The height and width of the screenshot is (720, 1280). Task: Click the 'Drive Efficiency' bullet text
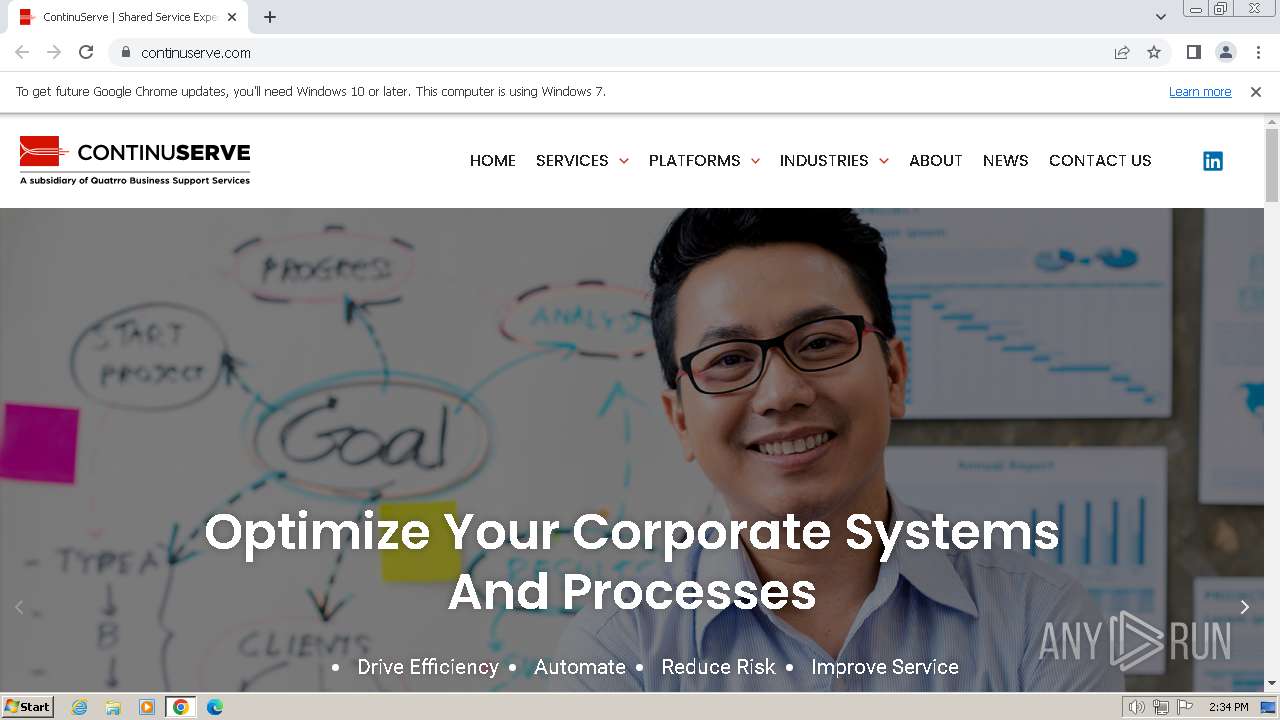pyautogui.click(x=428, y=667)
